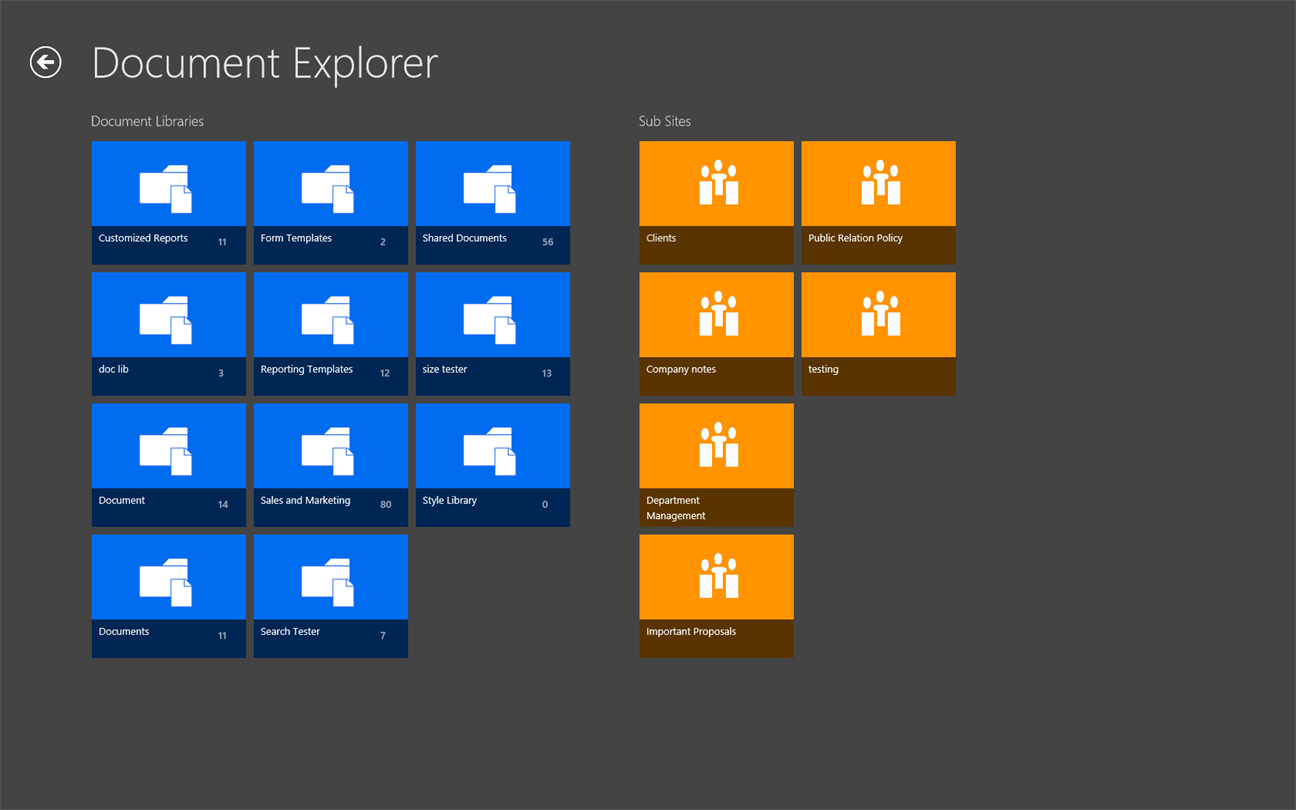The height and width of the screenshot is (810, 1296).
Task: Open the Public Relation Policy site icon
Action: [x=881, y=182]
